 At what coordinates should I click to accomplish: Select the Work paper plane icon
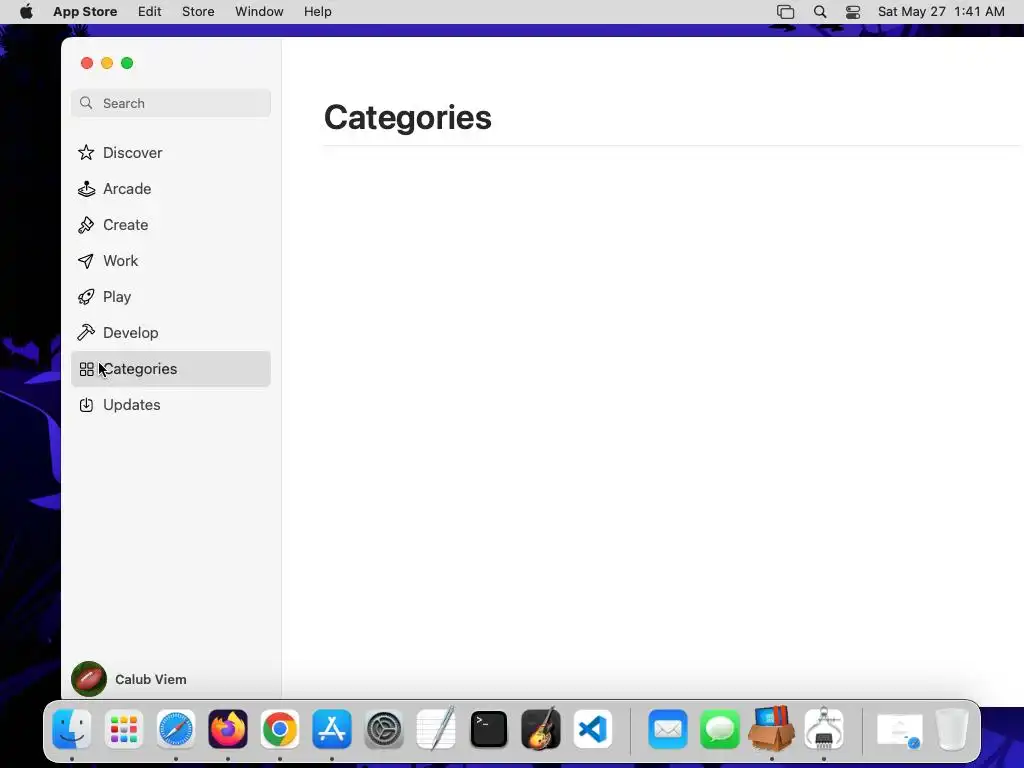pos(86,261)
